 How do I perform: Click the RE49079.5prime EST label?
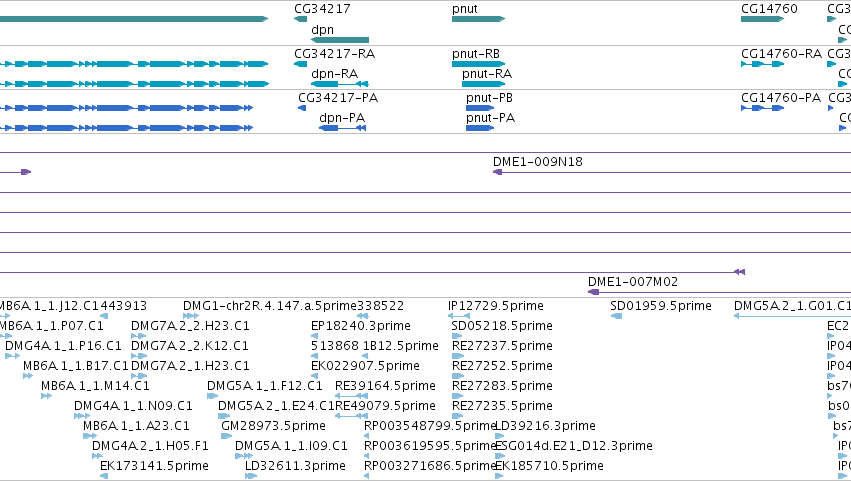coord(385,406)
